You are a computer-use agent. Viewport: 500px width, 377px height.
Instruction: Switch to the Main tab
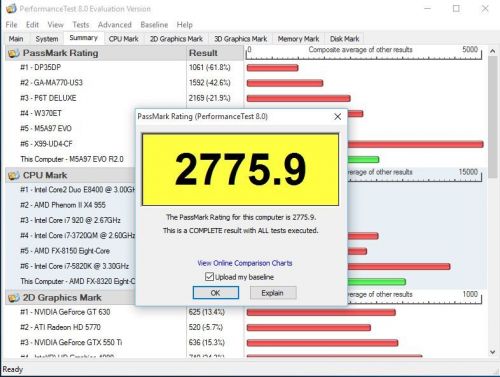pyautogui.click(x=16, y=39)
